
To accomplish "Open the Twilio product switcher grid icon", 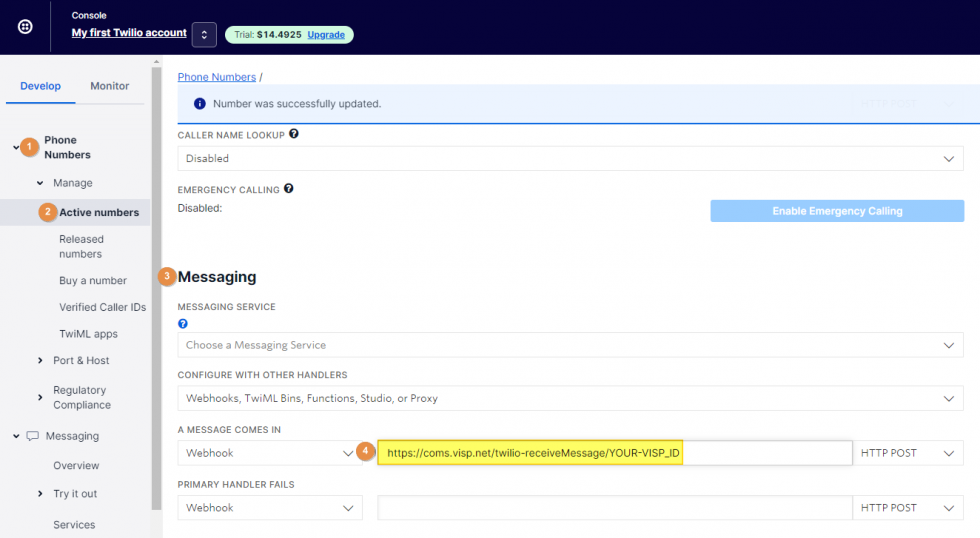I will coord(25,27).
